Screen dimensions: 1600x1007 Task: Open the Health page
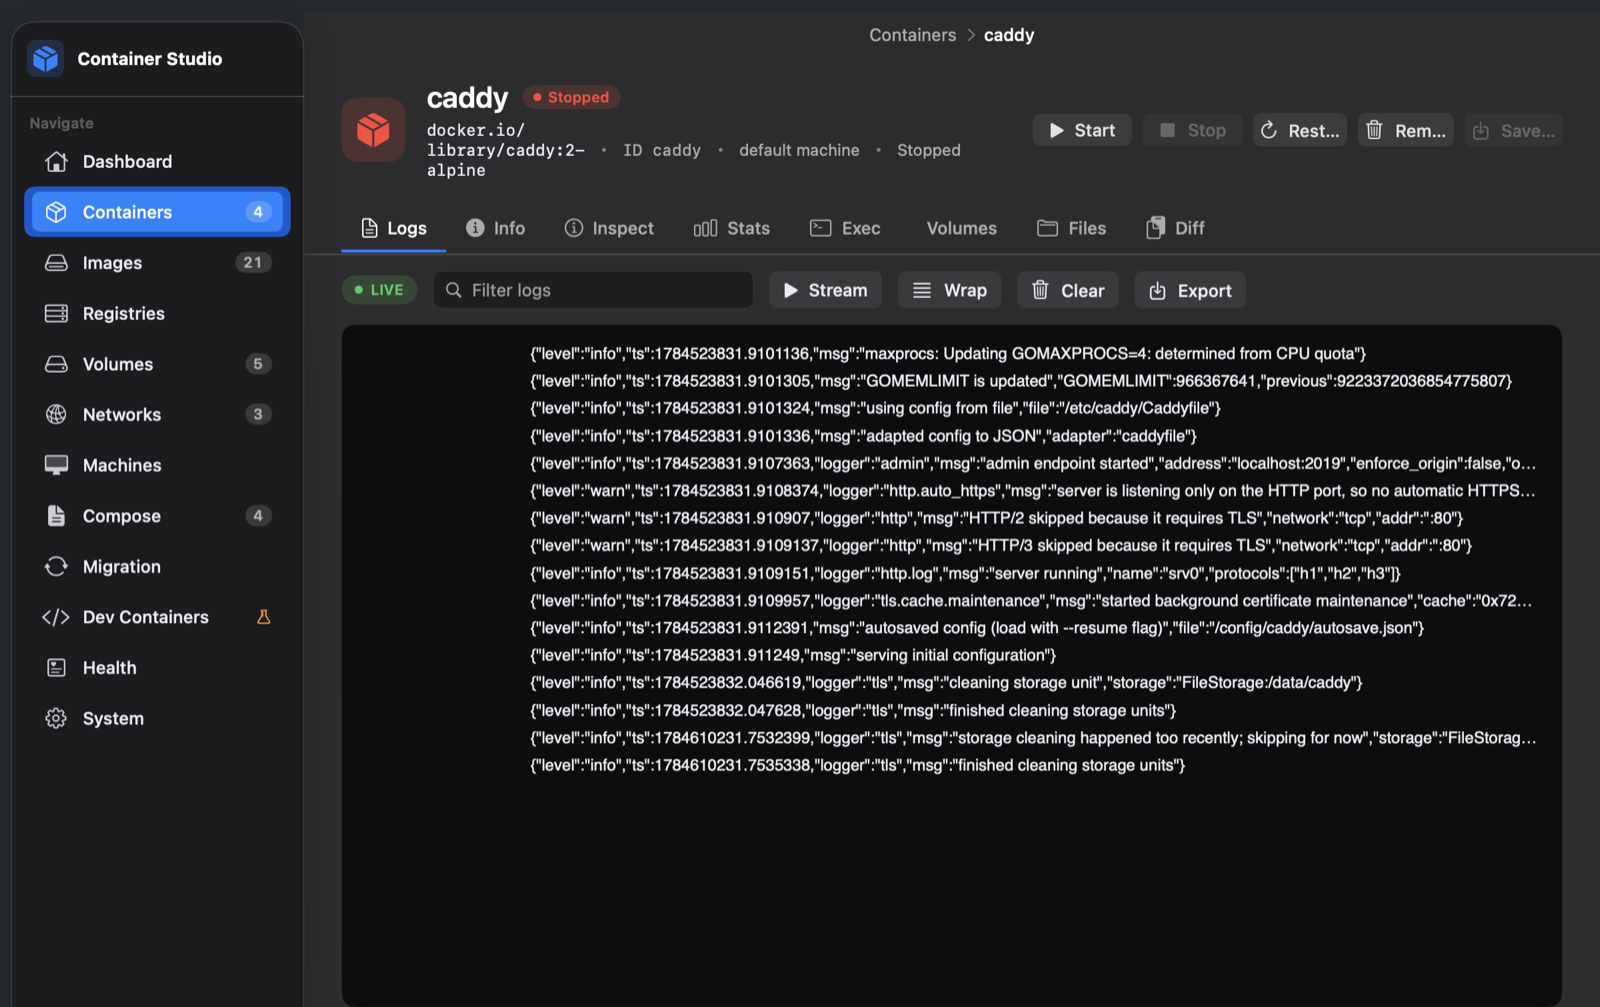click(x=157, y=668)
